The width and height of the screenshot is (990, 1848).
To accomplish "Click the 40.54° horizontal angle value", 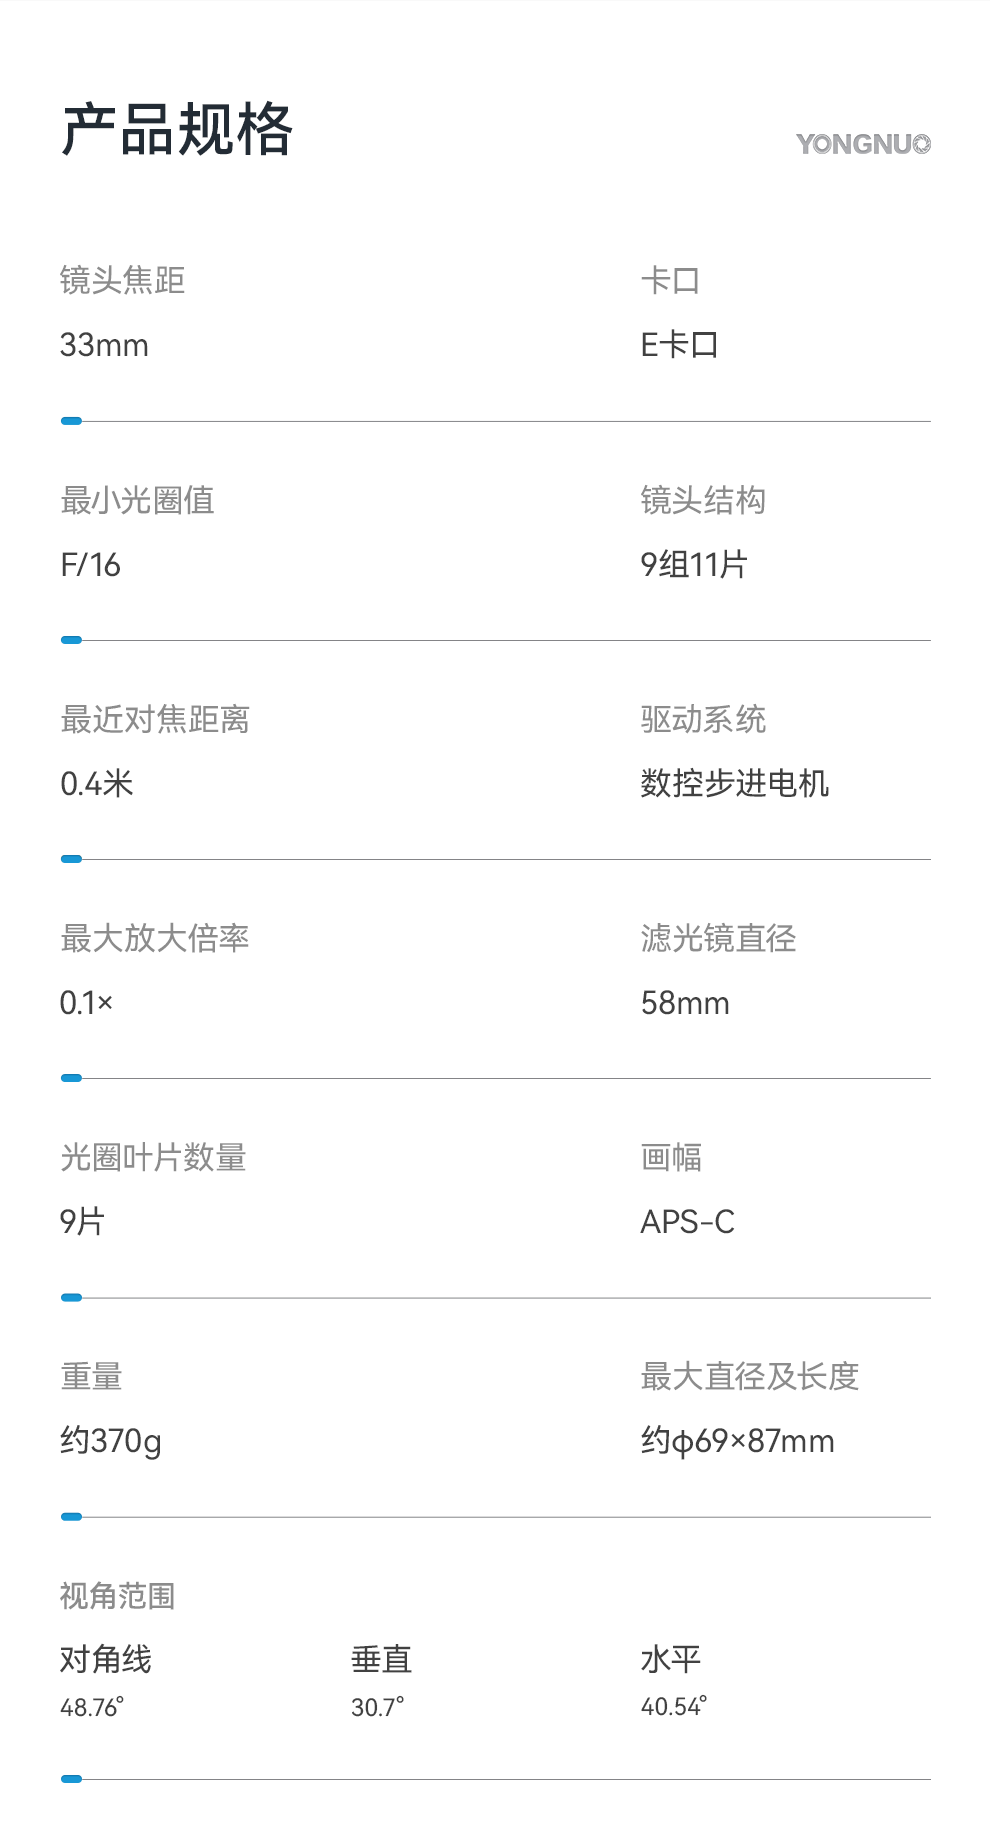I will (x=674, y=1706).
